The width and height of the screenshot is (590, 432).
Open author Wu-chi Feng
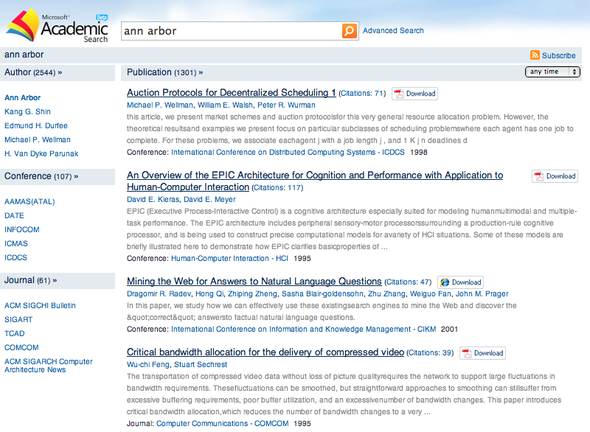click(x=148, y=365)
